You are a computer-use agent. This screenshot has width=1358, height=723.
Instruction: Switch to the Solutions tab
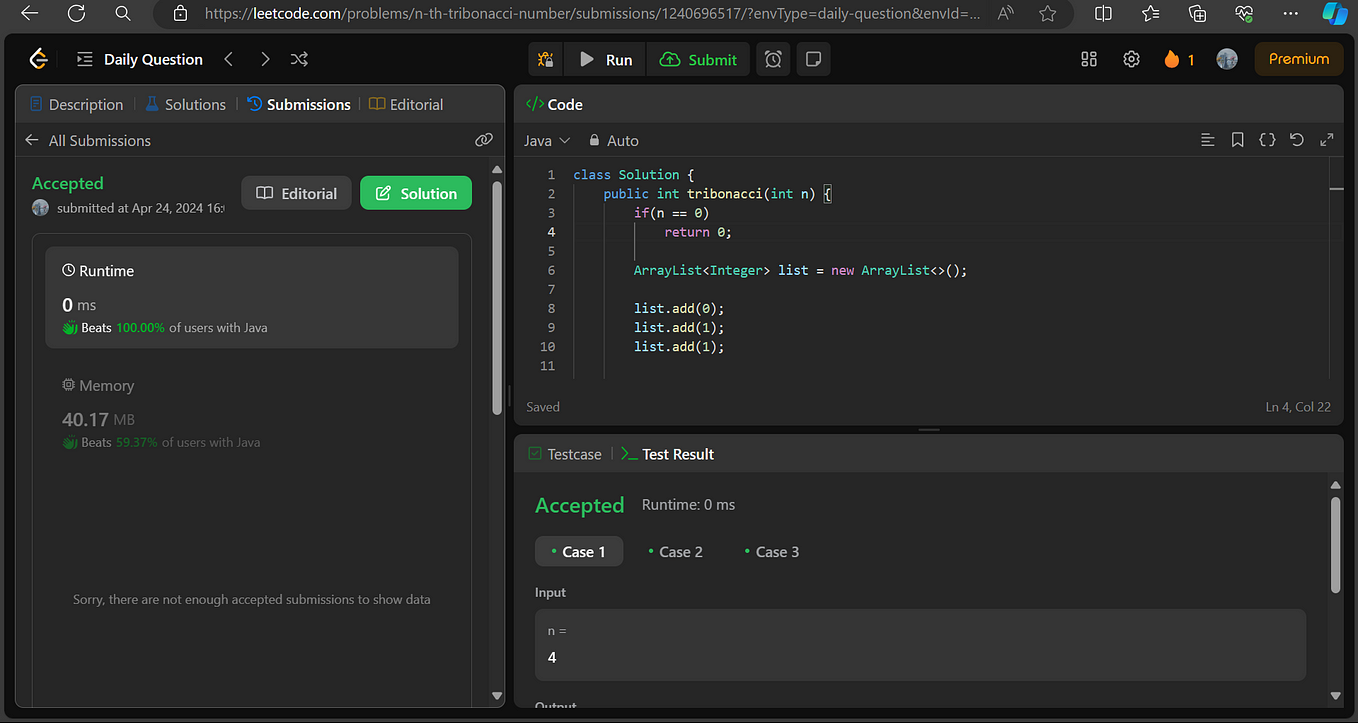click(x=185, y=104)
